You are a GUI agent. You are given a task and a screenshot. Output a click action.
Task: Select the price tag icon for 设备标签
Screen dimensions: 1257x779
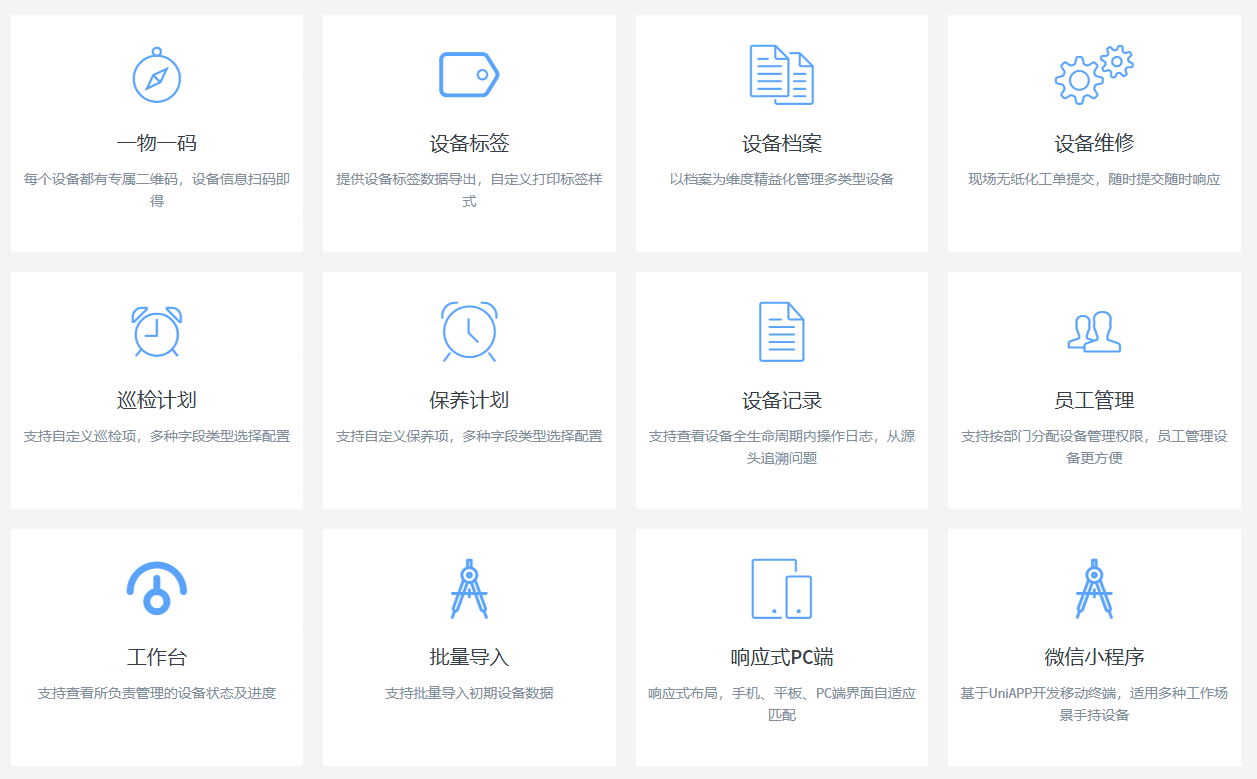468,75
